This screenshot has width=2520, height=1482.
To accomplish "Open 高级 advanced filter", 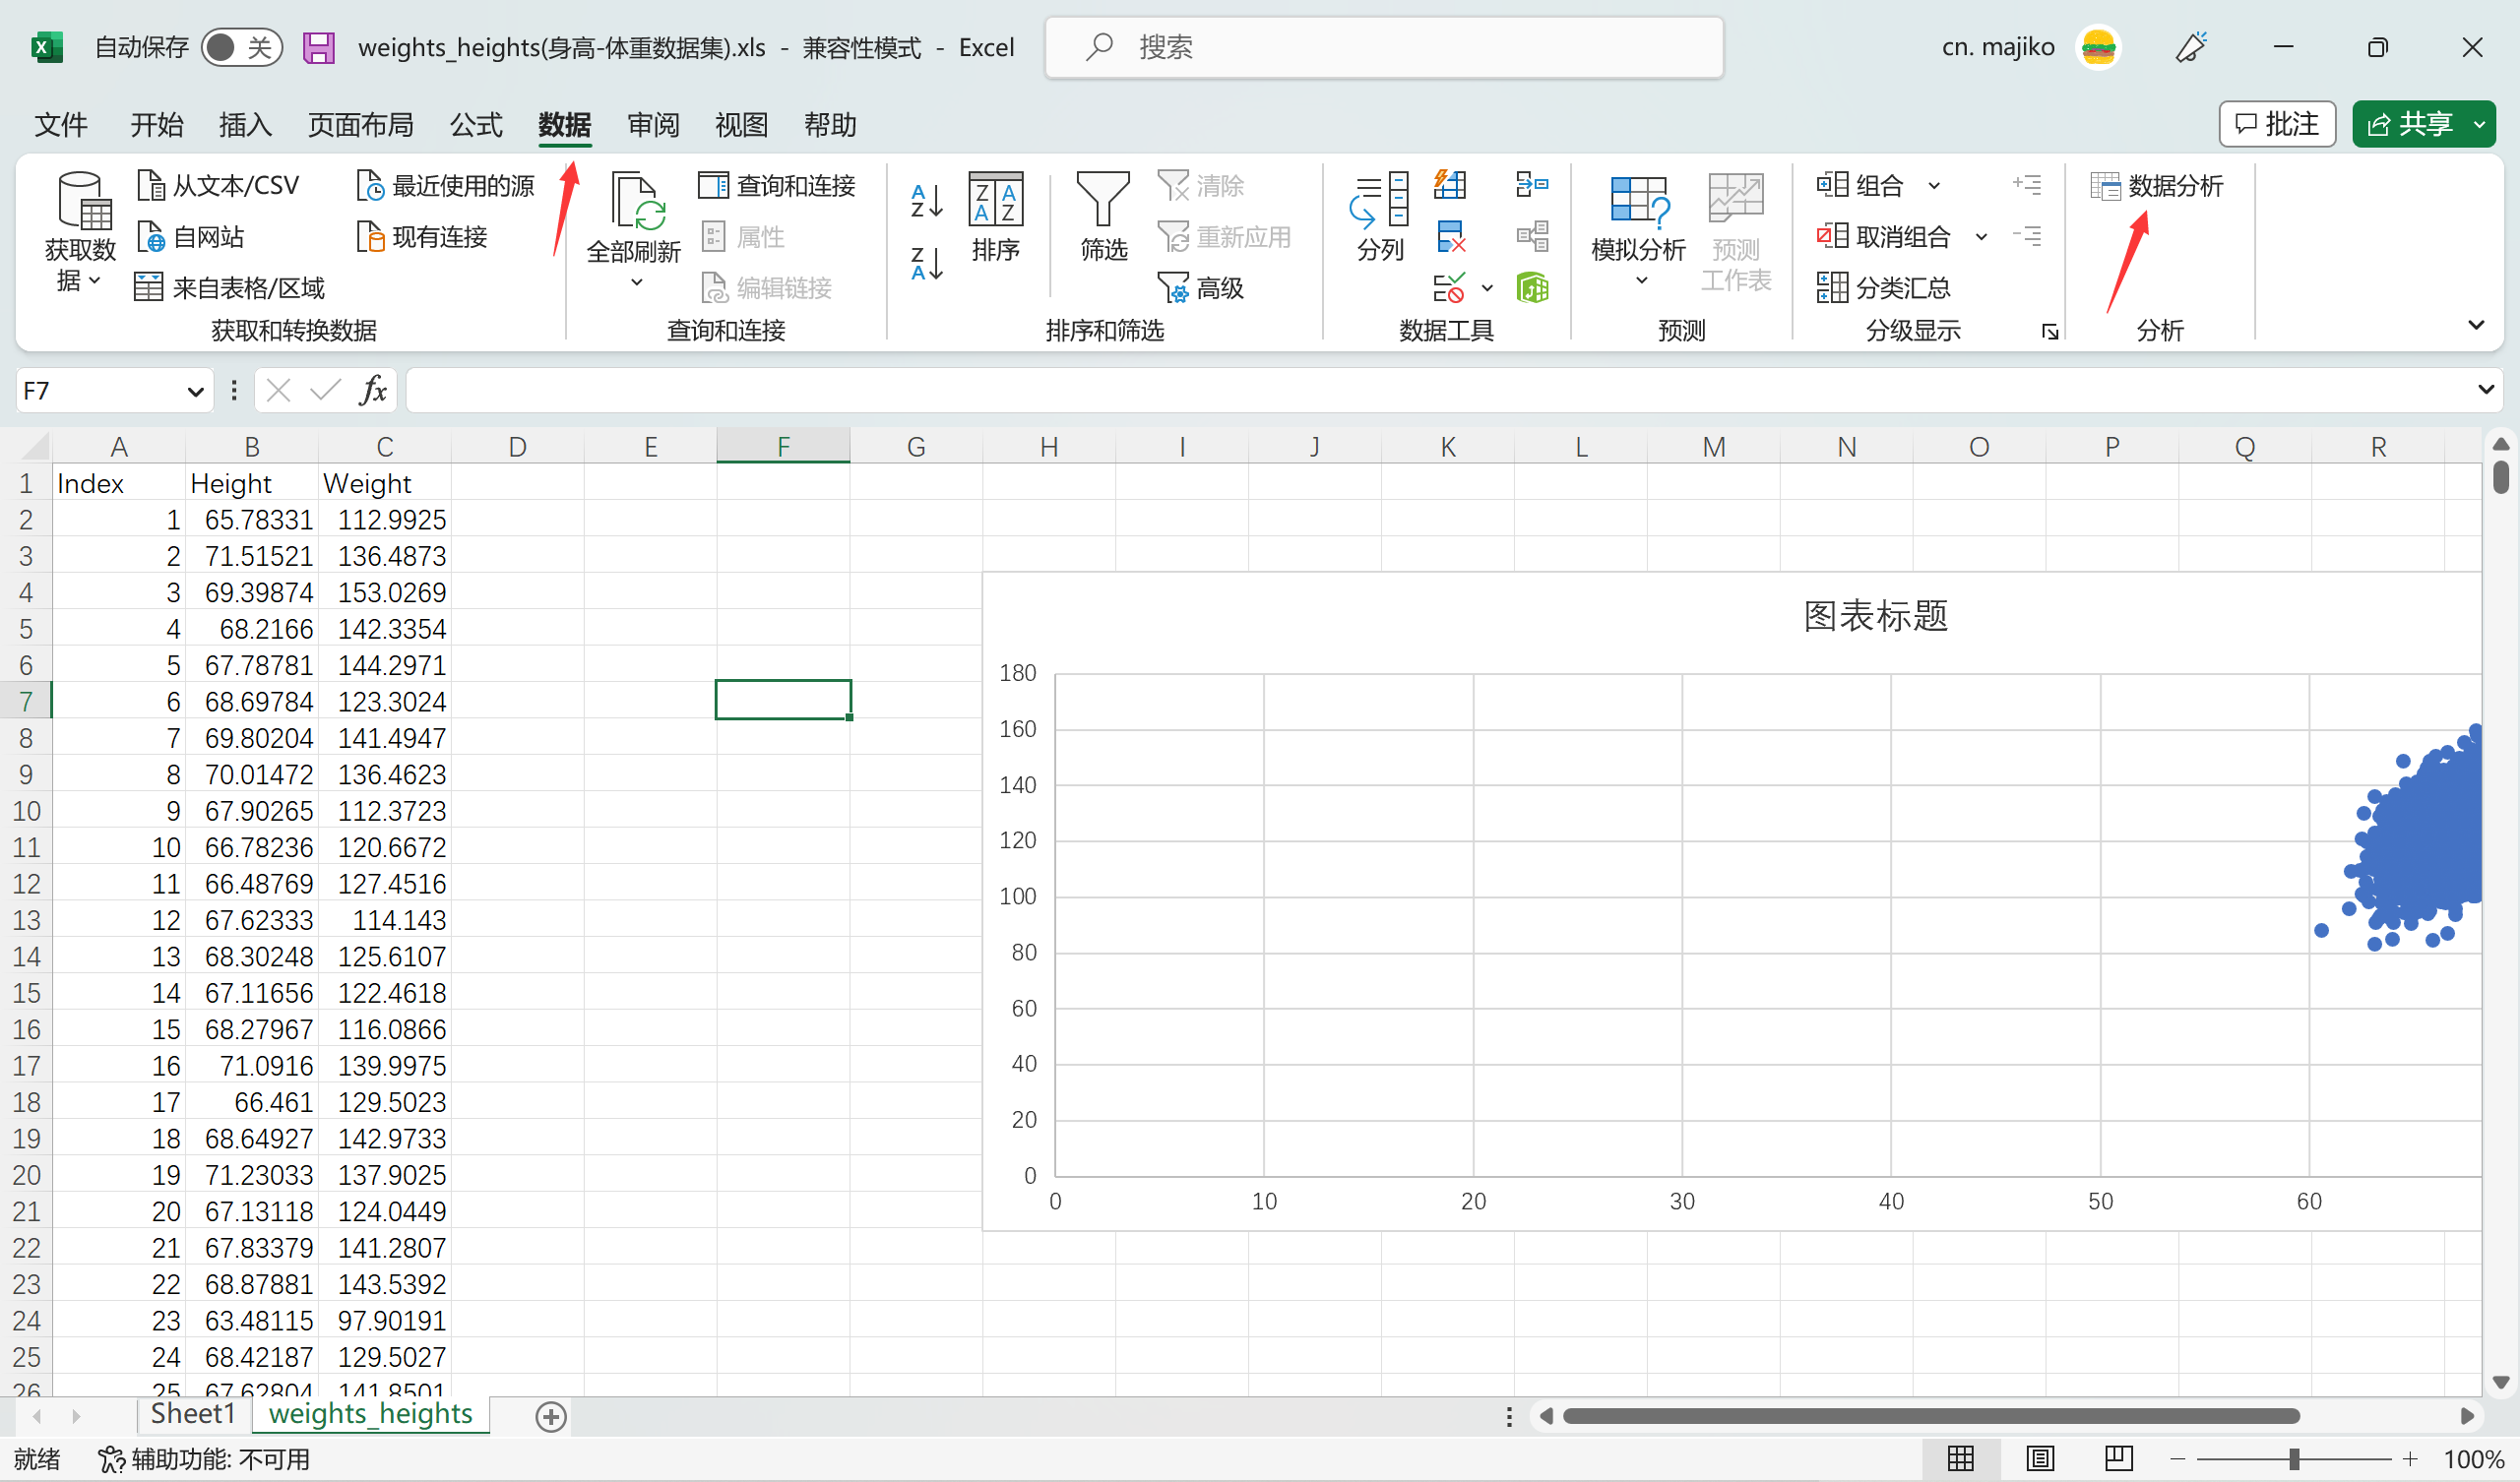I will pos(1201,288).
